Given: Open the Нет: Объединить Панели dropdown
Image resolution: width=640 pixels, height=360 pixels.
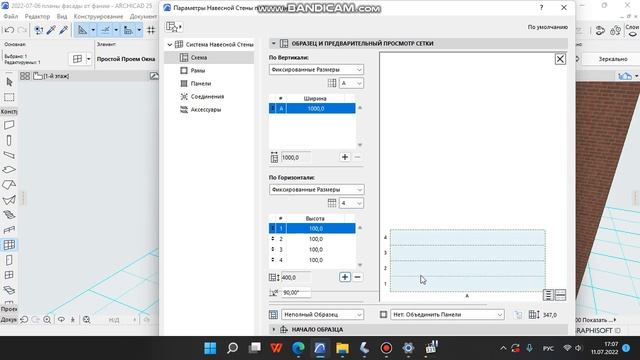Looking at the screenshot, I should pos(447,315).
